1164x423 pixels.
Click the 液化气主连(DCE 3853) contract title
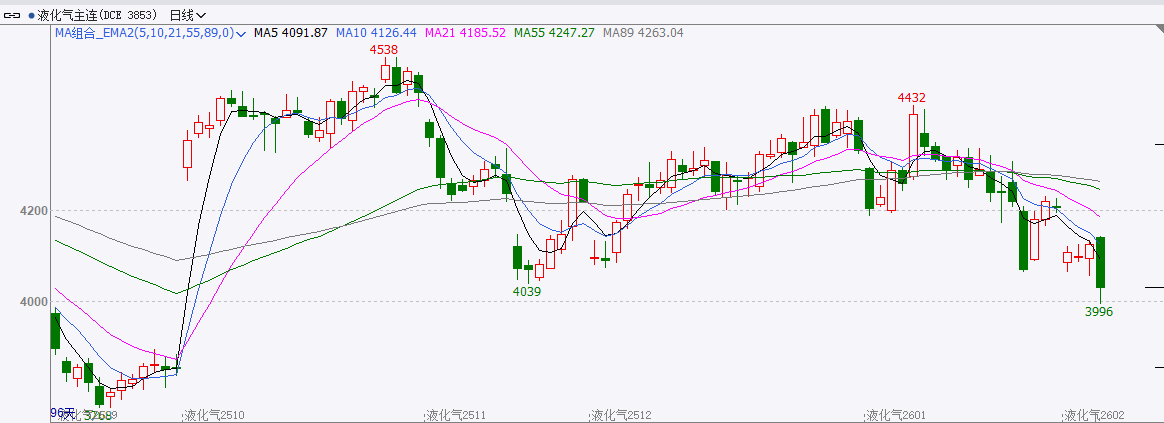(98, 15)
